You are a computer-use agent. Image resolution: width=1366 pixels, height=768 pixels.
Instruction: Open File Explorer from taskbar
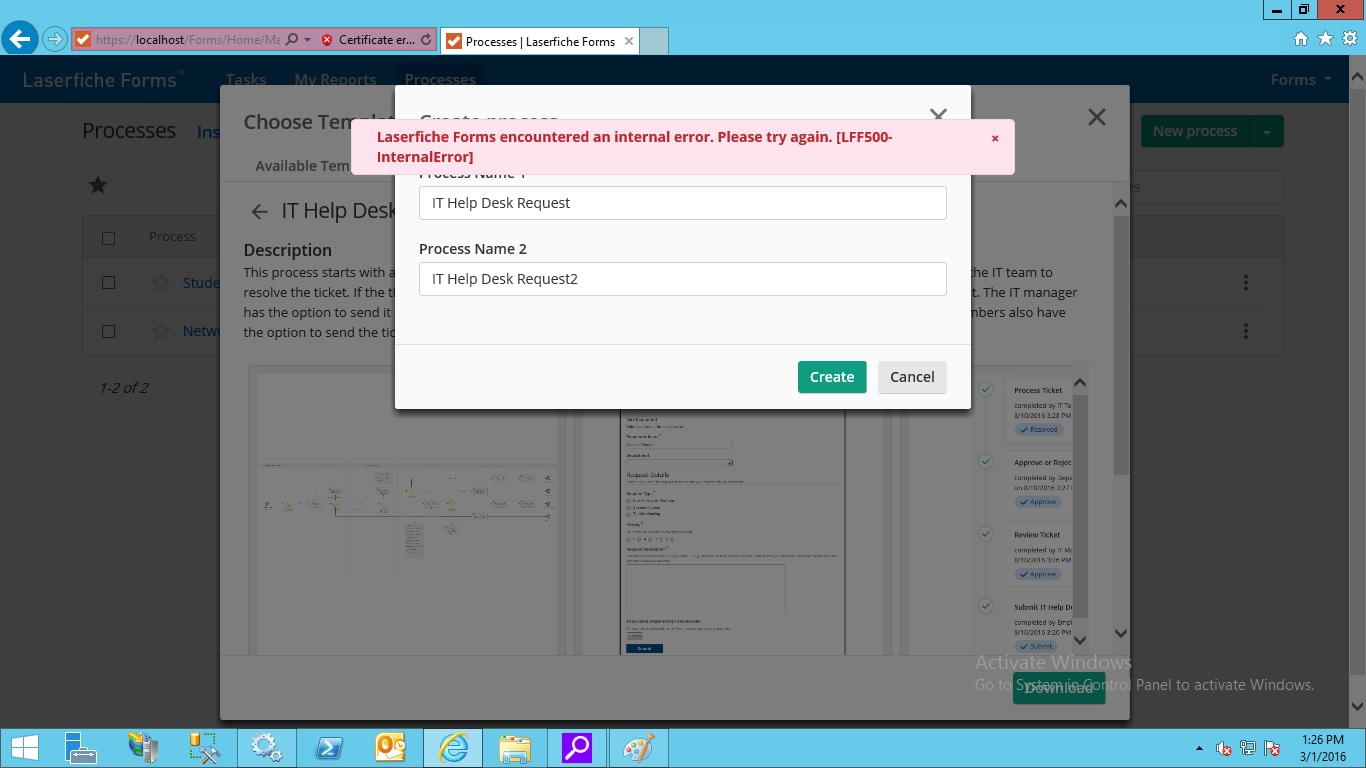click(x=515, y=748)
